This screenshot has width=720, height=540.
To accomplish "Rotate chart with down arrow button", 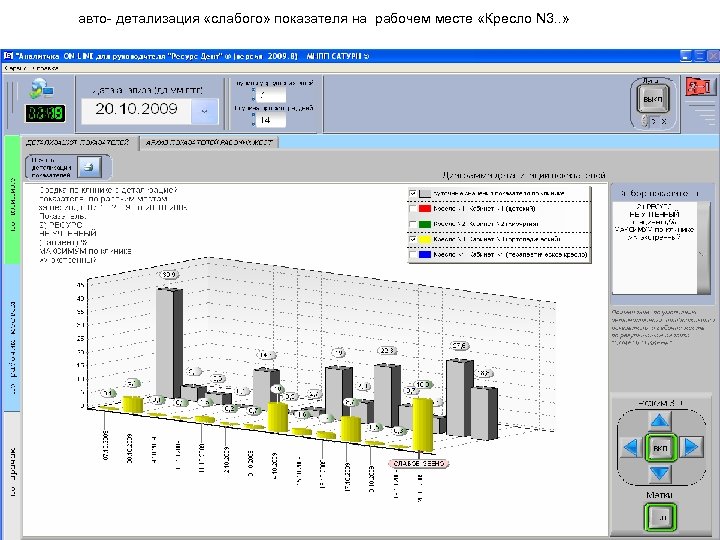I will point(660,473).
